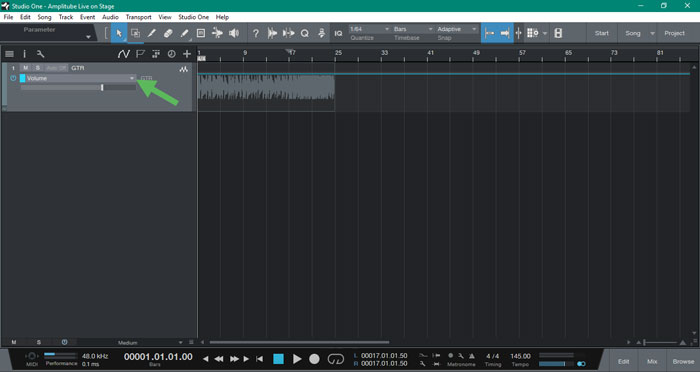Open the Transport menu
The width and height of the screenshot is (700, 372).
(x=138, y=17)
